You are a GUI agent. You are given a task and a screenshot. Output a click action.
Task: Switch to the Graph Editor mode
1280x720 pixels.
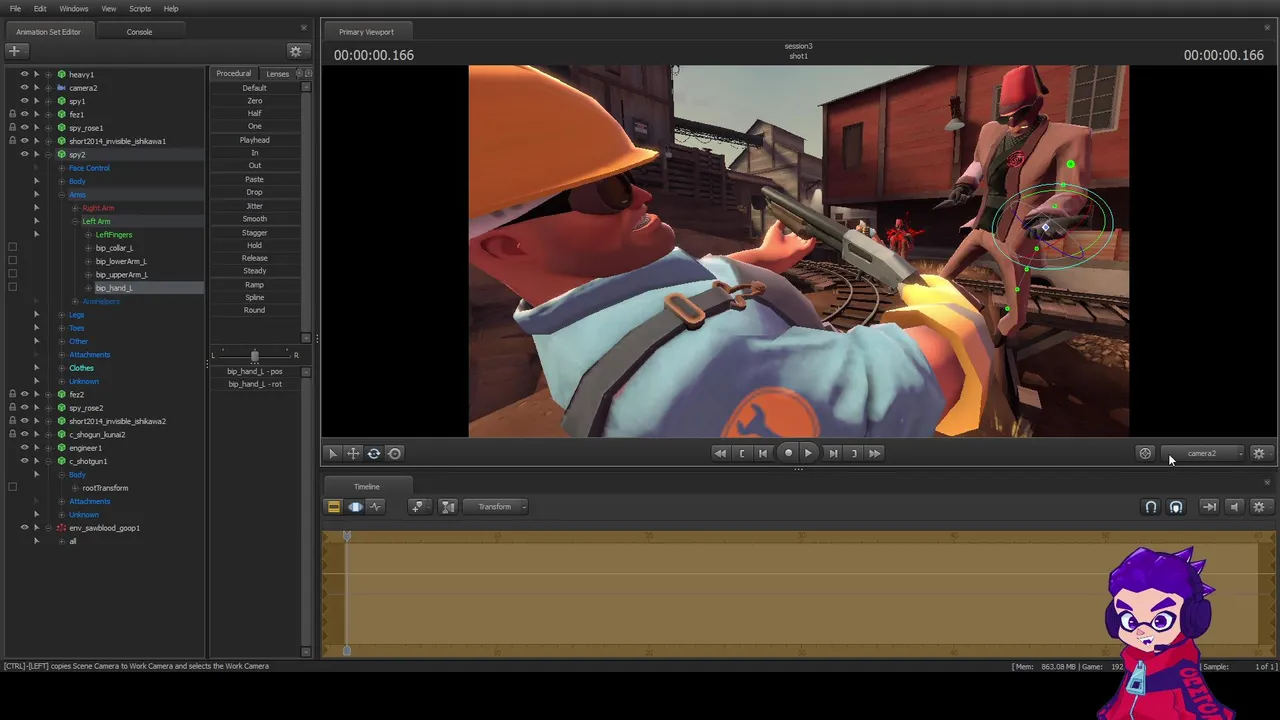click(x=376, y=507)
